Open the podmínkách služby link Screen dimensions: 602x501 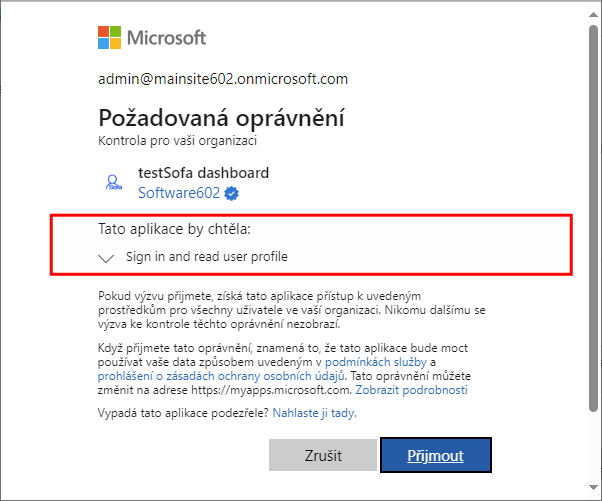click(376, 362)
